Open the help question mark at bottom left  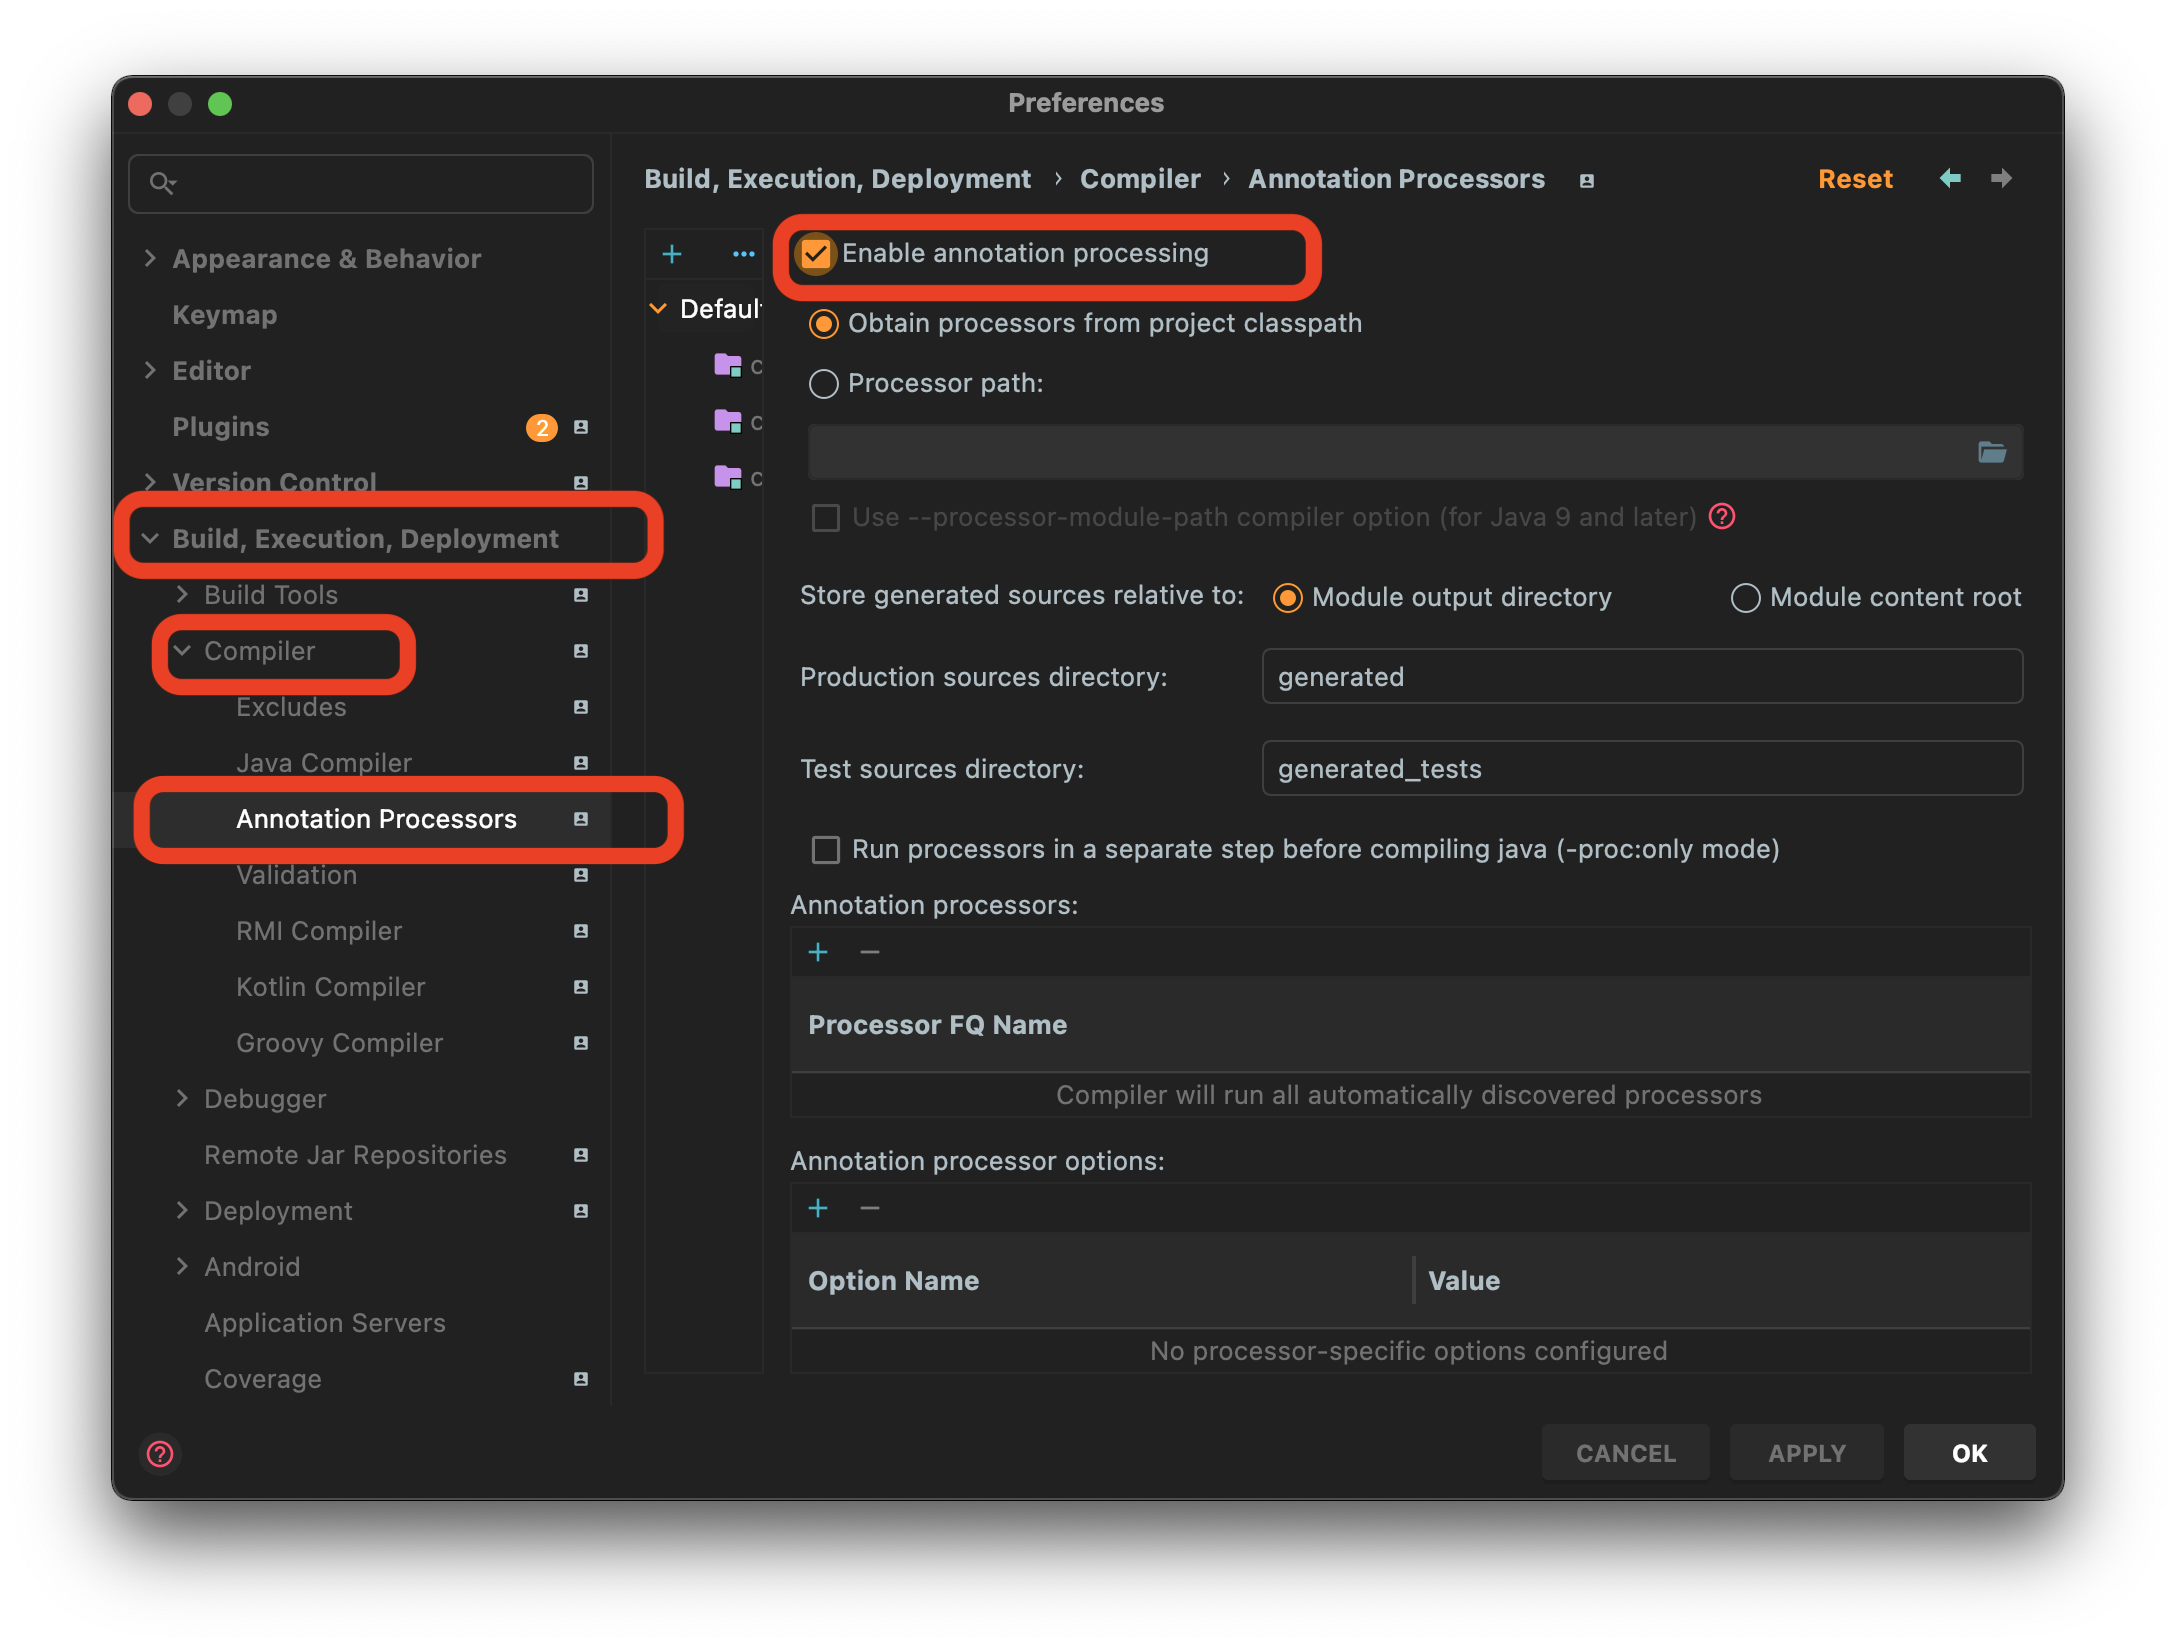click(x=160, y=1453)
